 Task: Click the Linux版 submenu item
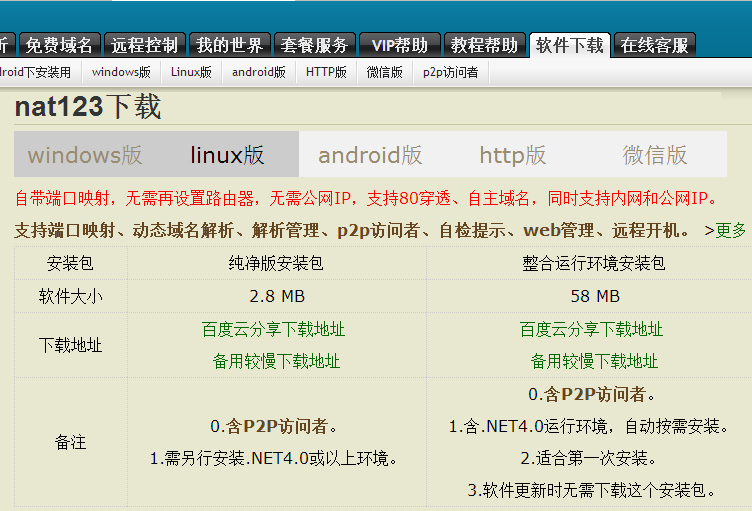click(191, 72)
